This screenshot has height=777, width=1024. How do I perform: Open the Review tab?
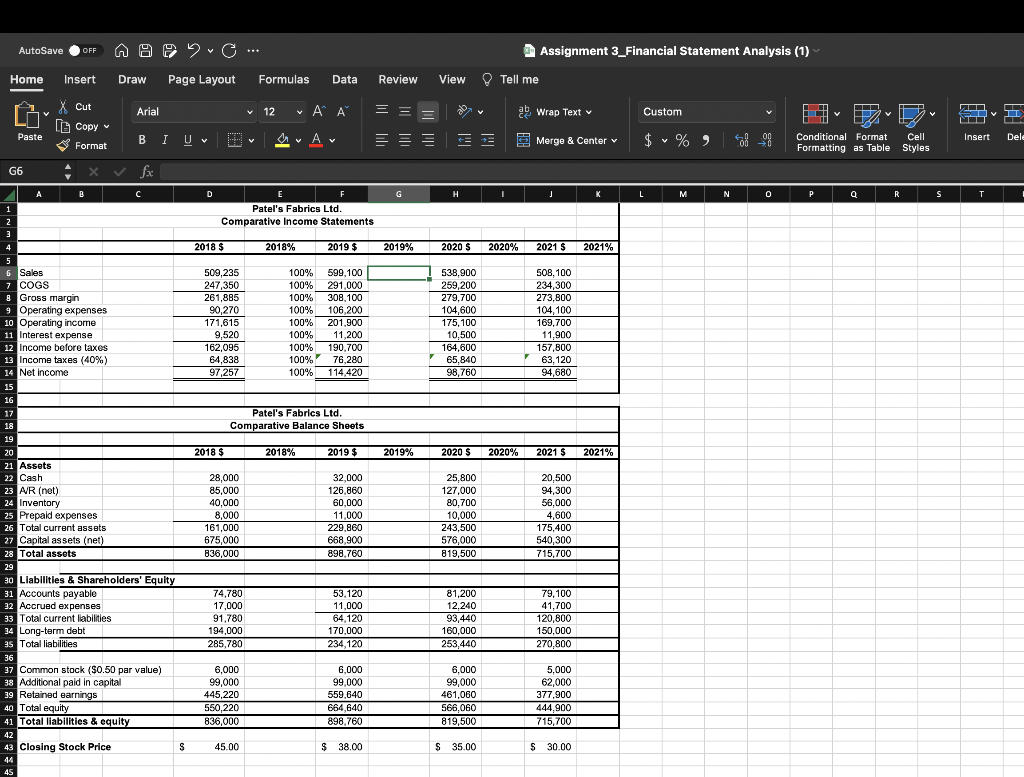pos(397,79)
